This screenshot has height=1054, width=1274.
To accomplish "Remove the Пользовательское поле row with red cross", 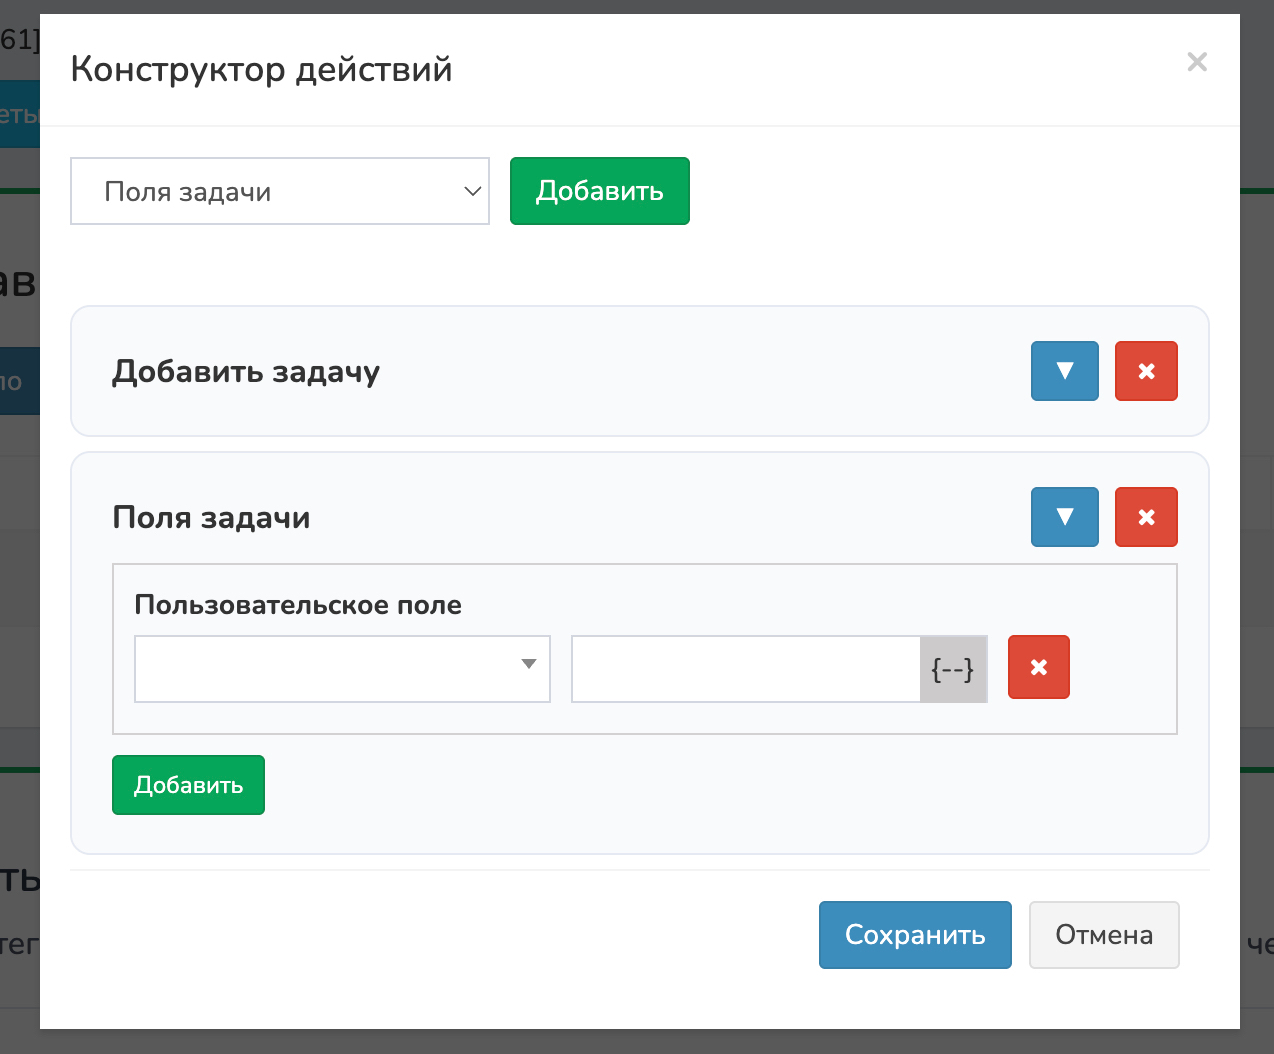I will tap(1038, 667).
